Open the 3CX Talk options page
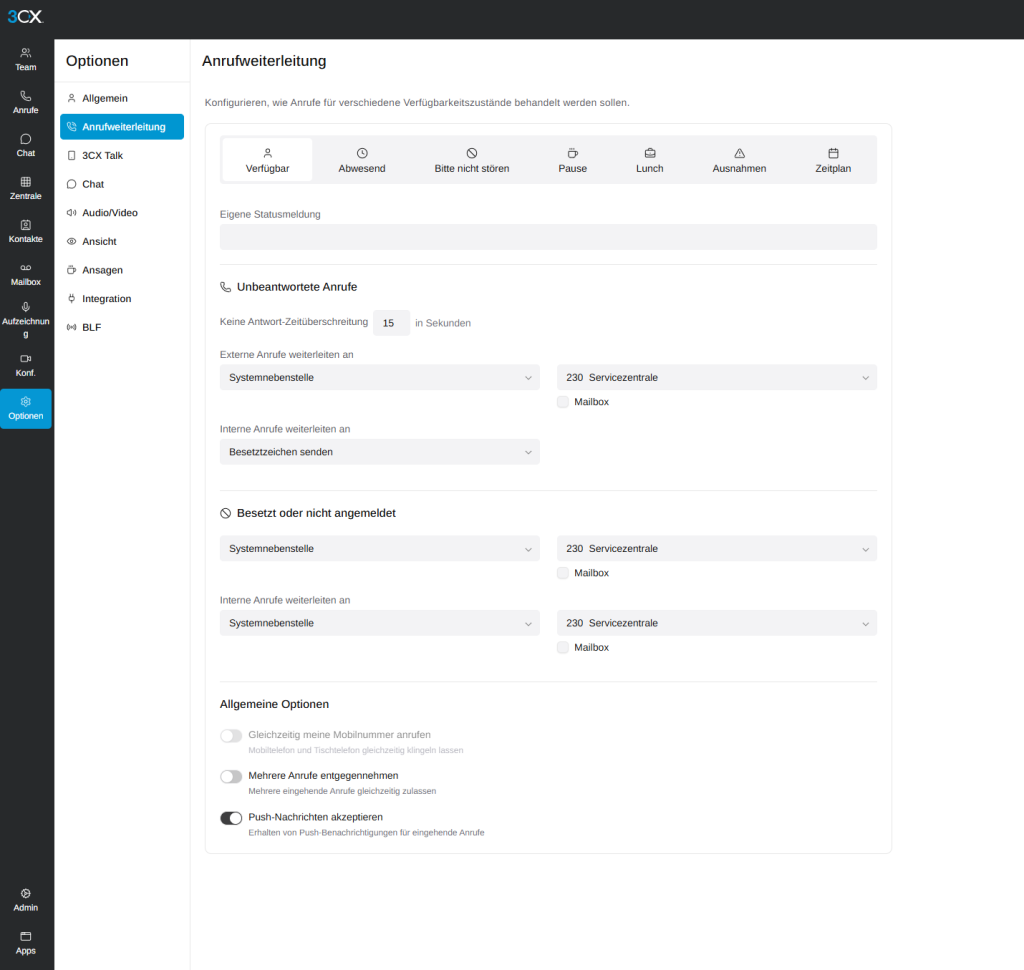Screen dimensions: 1024x970 coord(121,155)
